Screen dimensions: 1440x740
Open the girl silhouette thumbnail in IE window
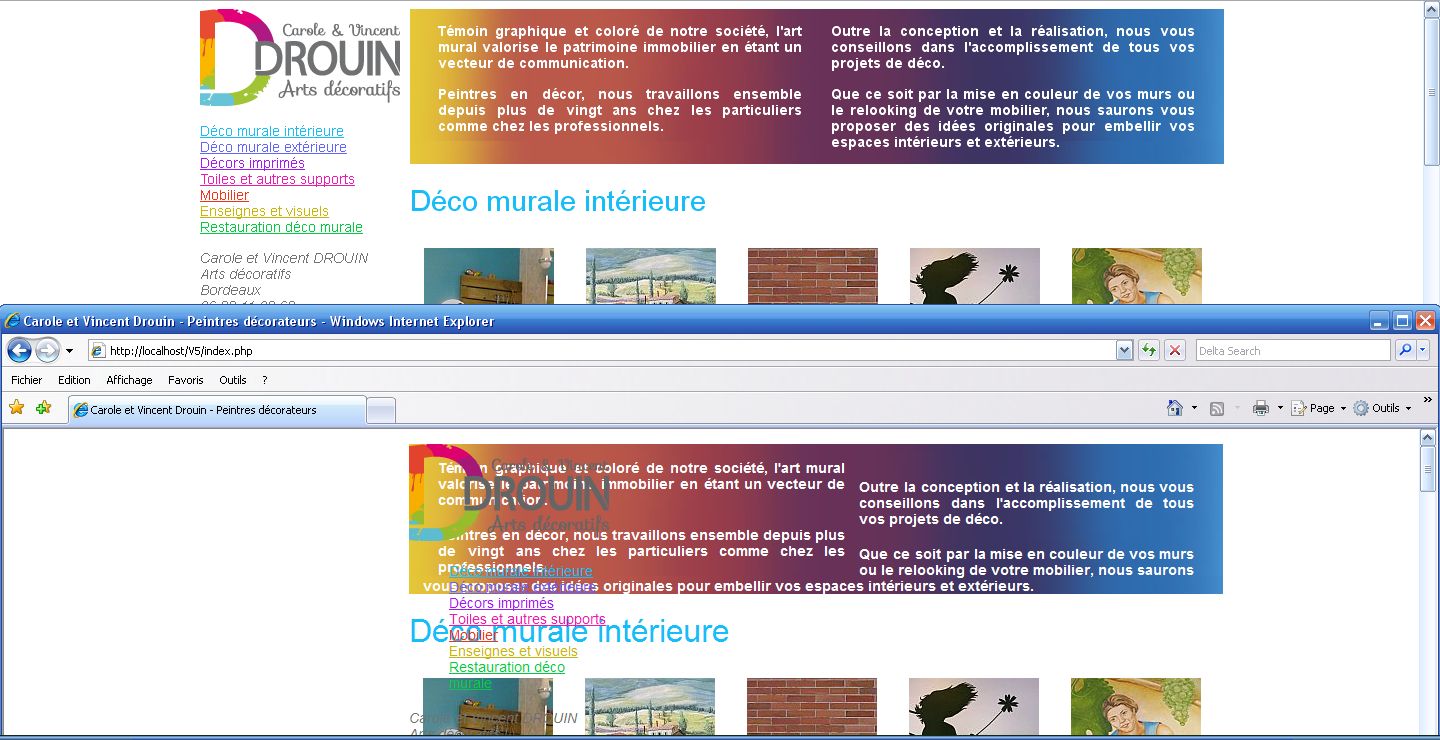point(974,706)
